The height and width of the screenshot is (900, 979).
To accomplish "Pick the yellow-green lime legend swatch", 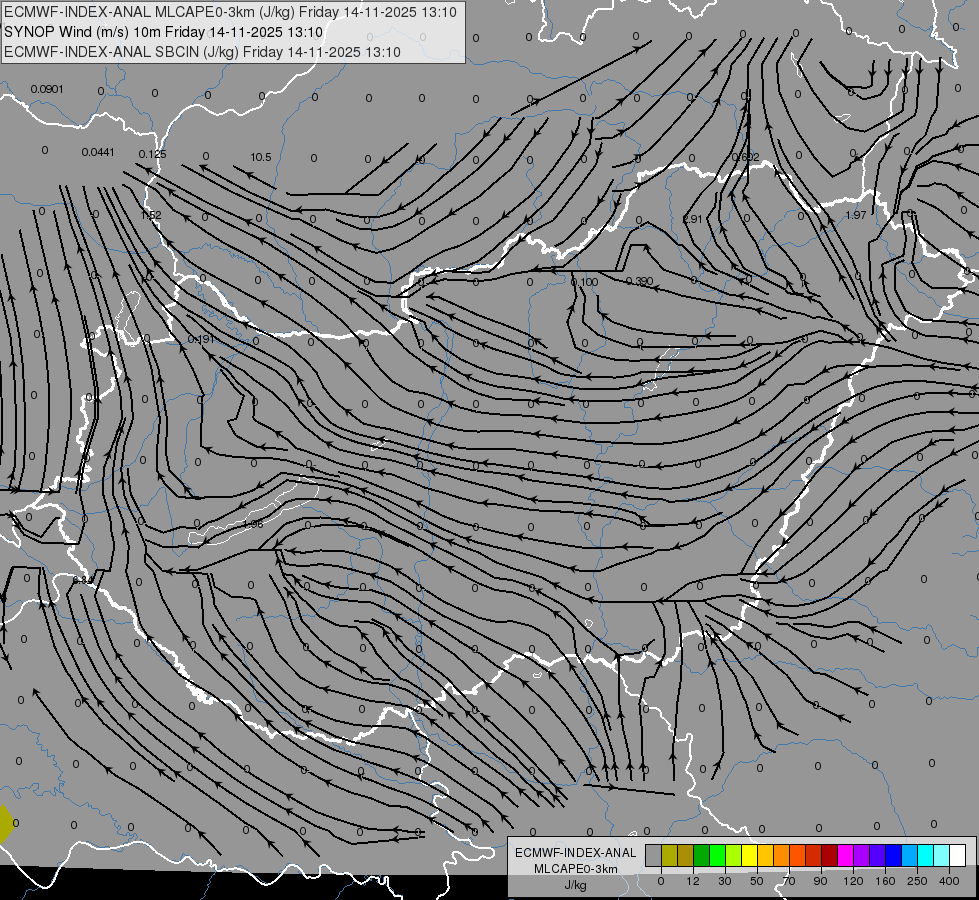I will click(734, 855).
